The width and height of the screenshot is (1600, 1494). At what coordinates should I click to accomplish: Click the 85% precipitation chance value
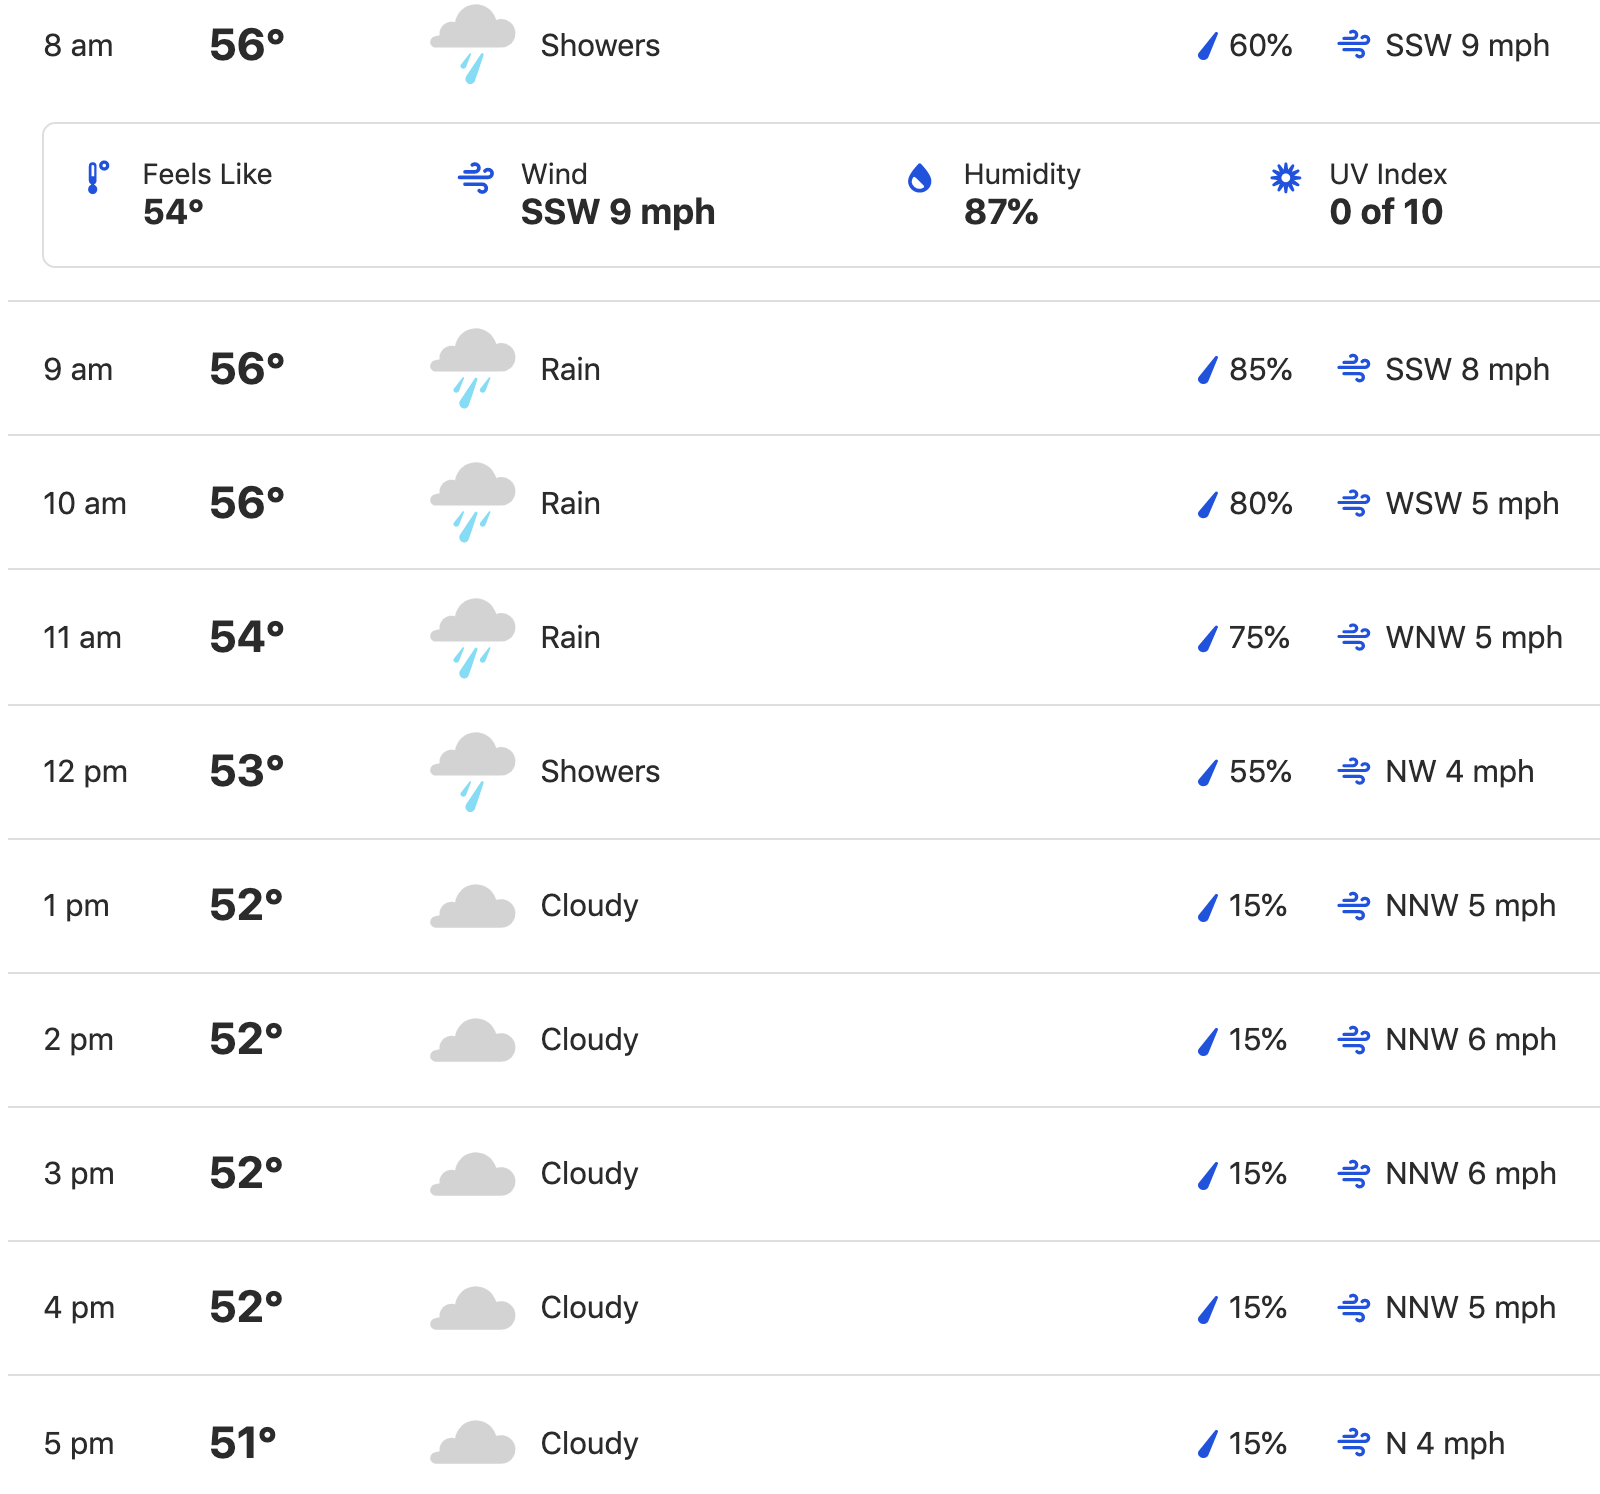coord(1260,369)
